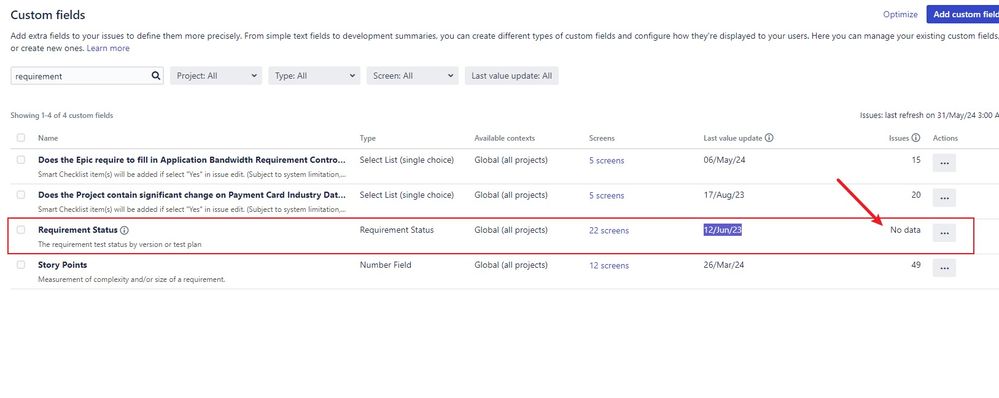Image resolution: width=999 pixels, height=398 pixels.
Task: Click the 'No data' issues value
Action: point(905,230)
